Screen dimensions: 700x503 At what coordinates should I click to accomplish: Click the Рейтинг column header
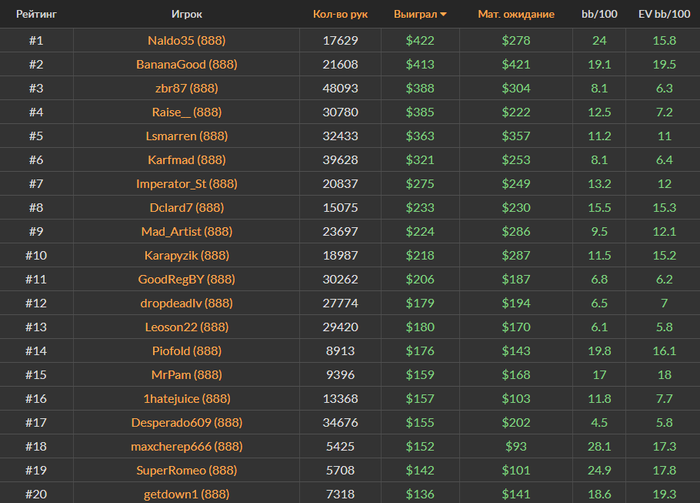36,14
